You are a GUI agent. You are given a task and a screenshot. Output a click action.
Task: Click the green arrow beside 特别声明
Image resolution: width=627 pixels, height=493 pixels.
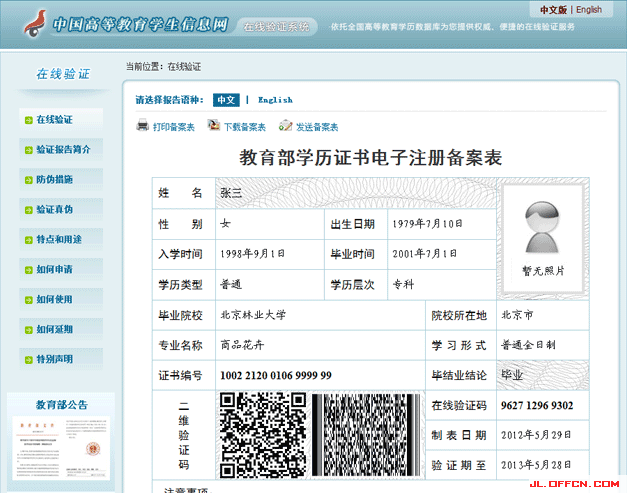coord(28,359)
